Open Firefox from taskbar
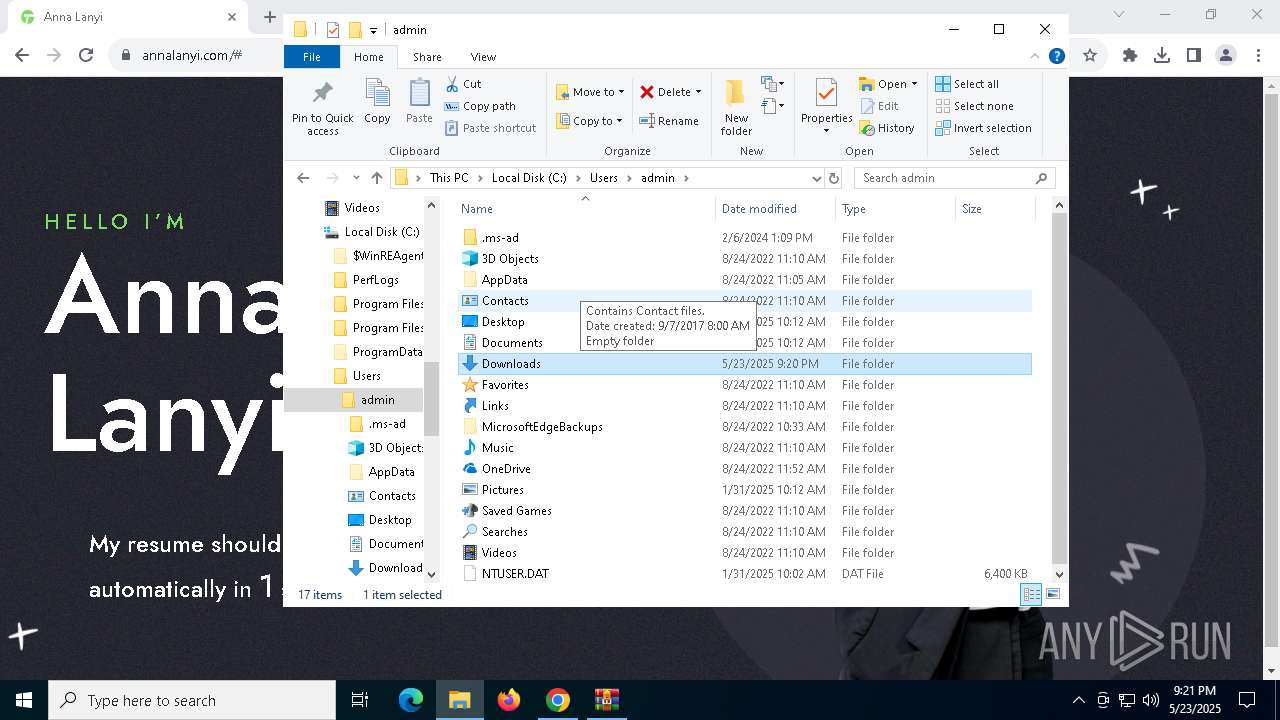Viewport: 1280px width, 720px height. pyautogui.click(x=509, y=700)
